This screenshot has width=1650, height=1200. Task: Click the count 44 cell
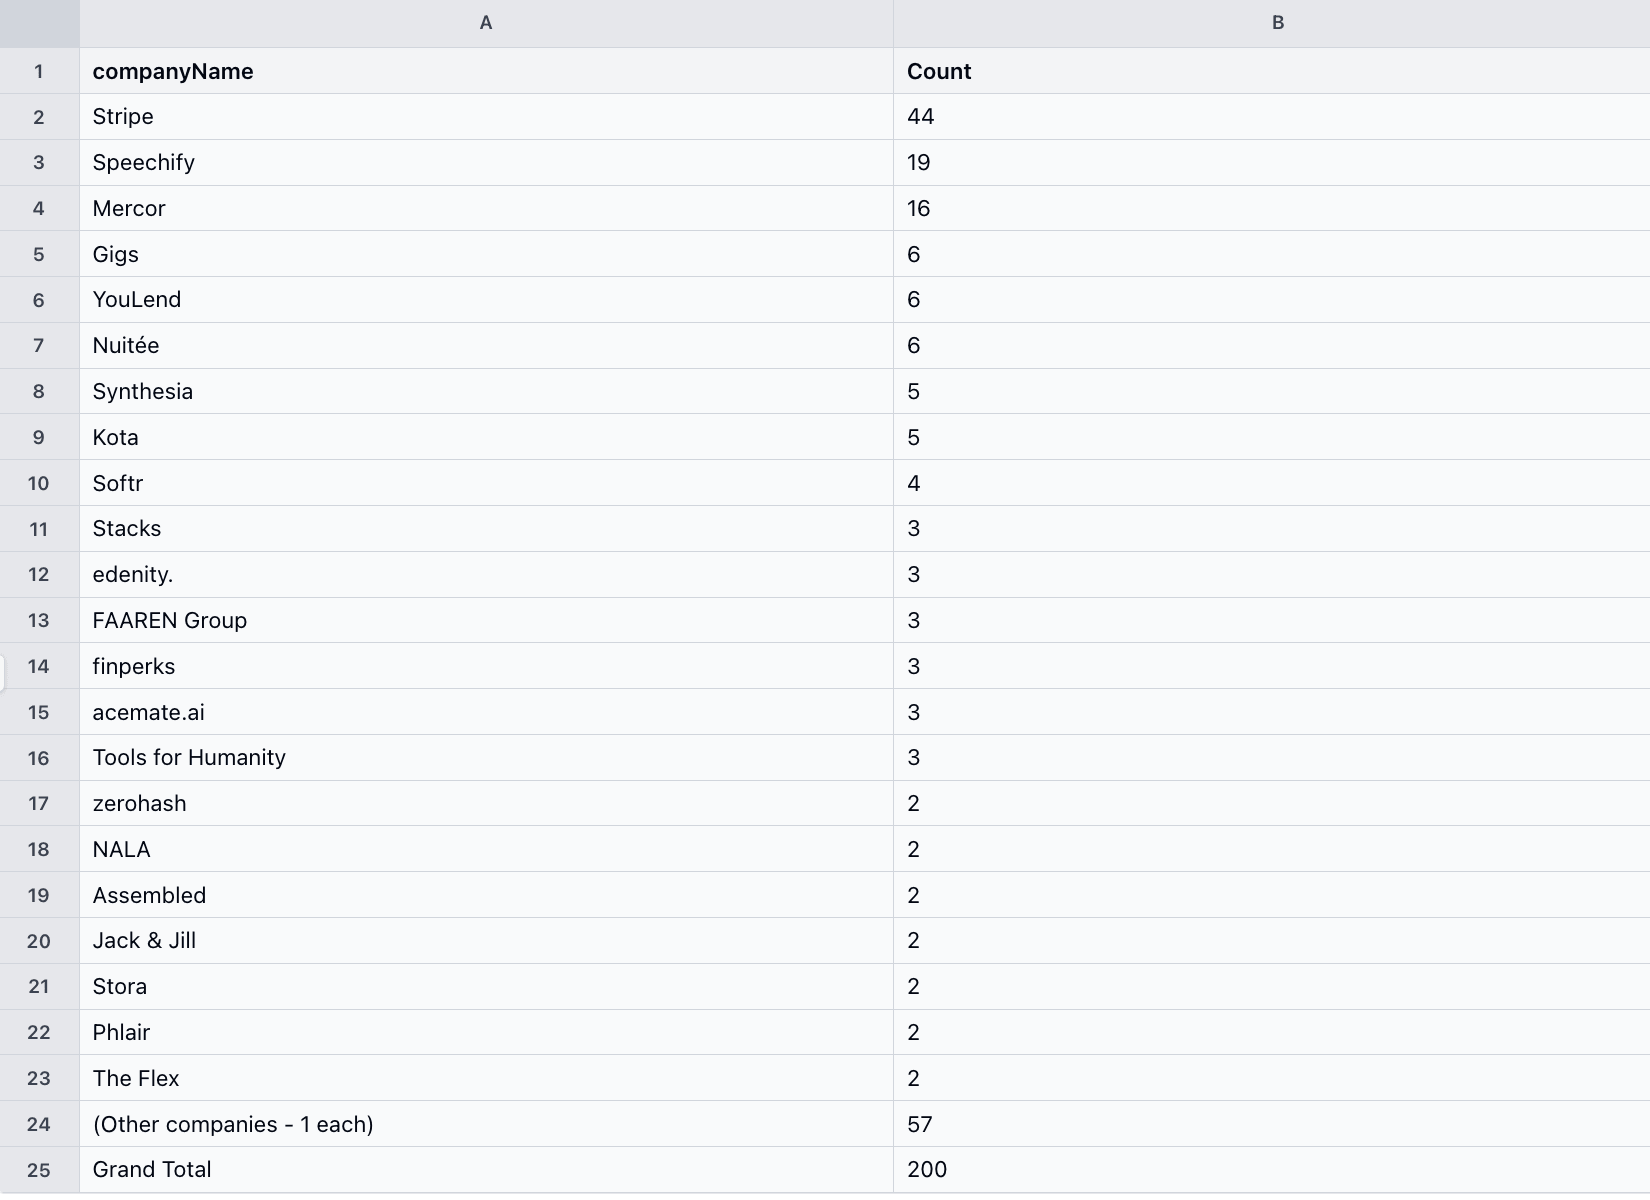tap(1271, 117)
